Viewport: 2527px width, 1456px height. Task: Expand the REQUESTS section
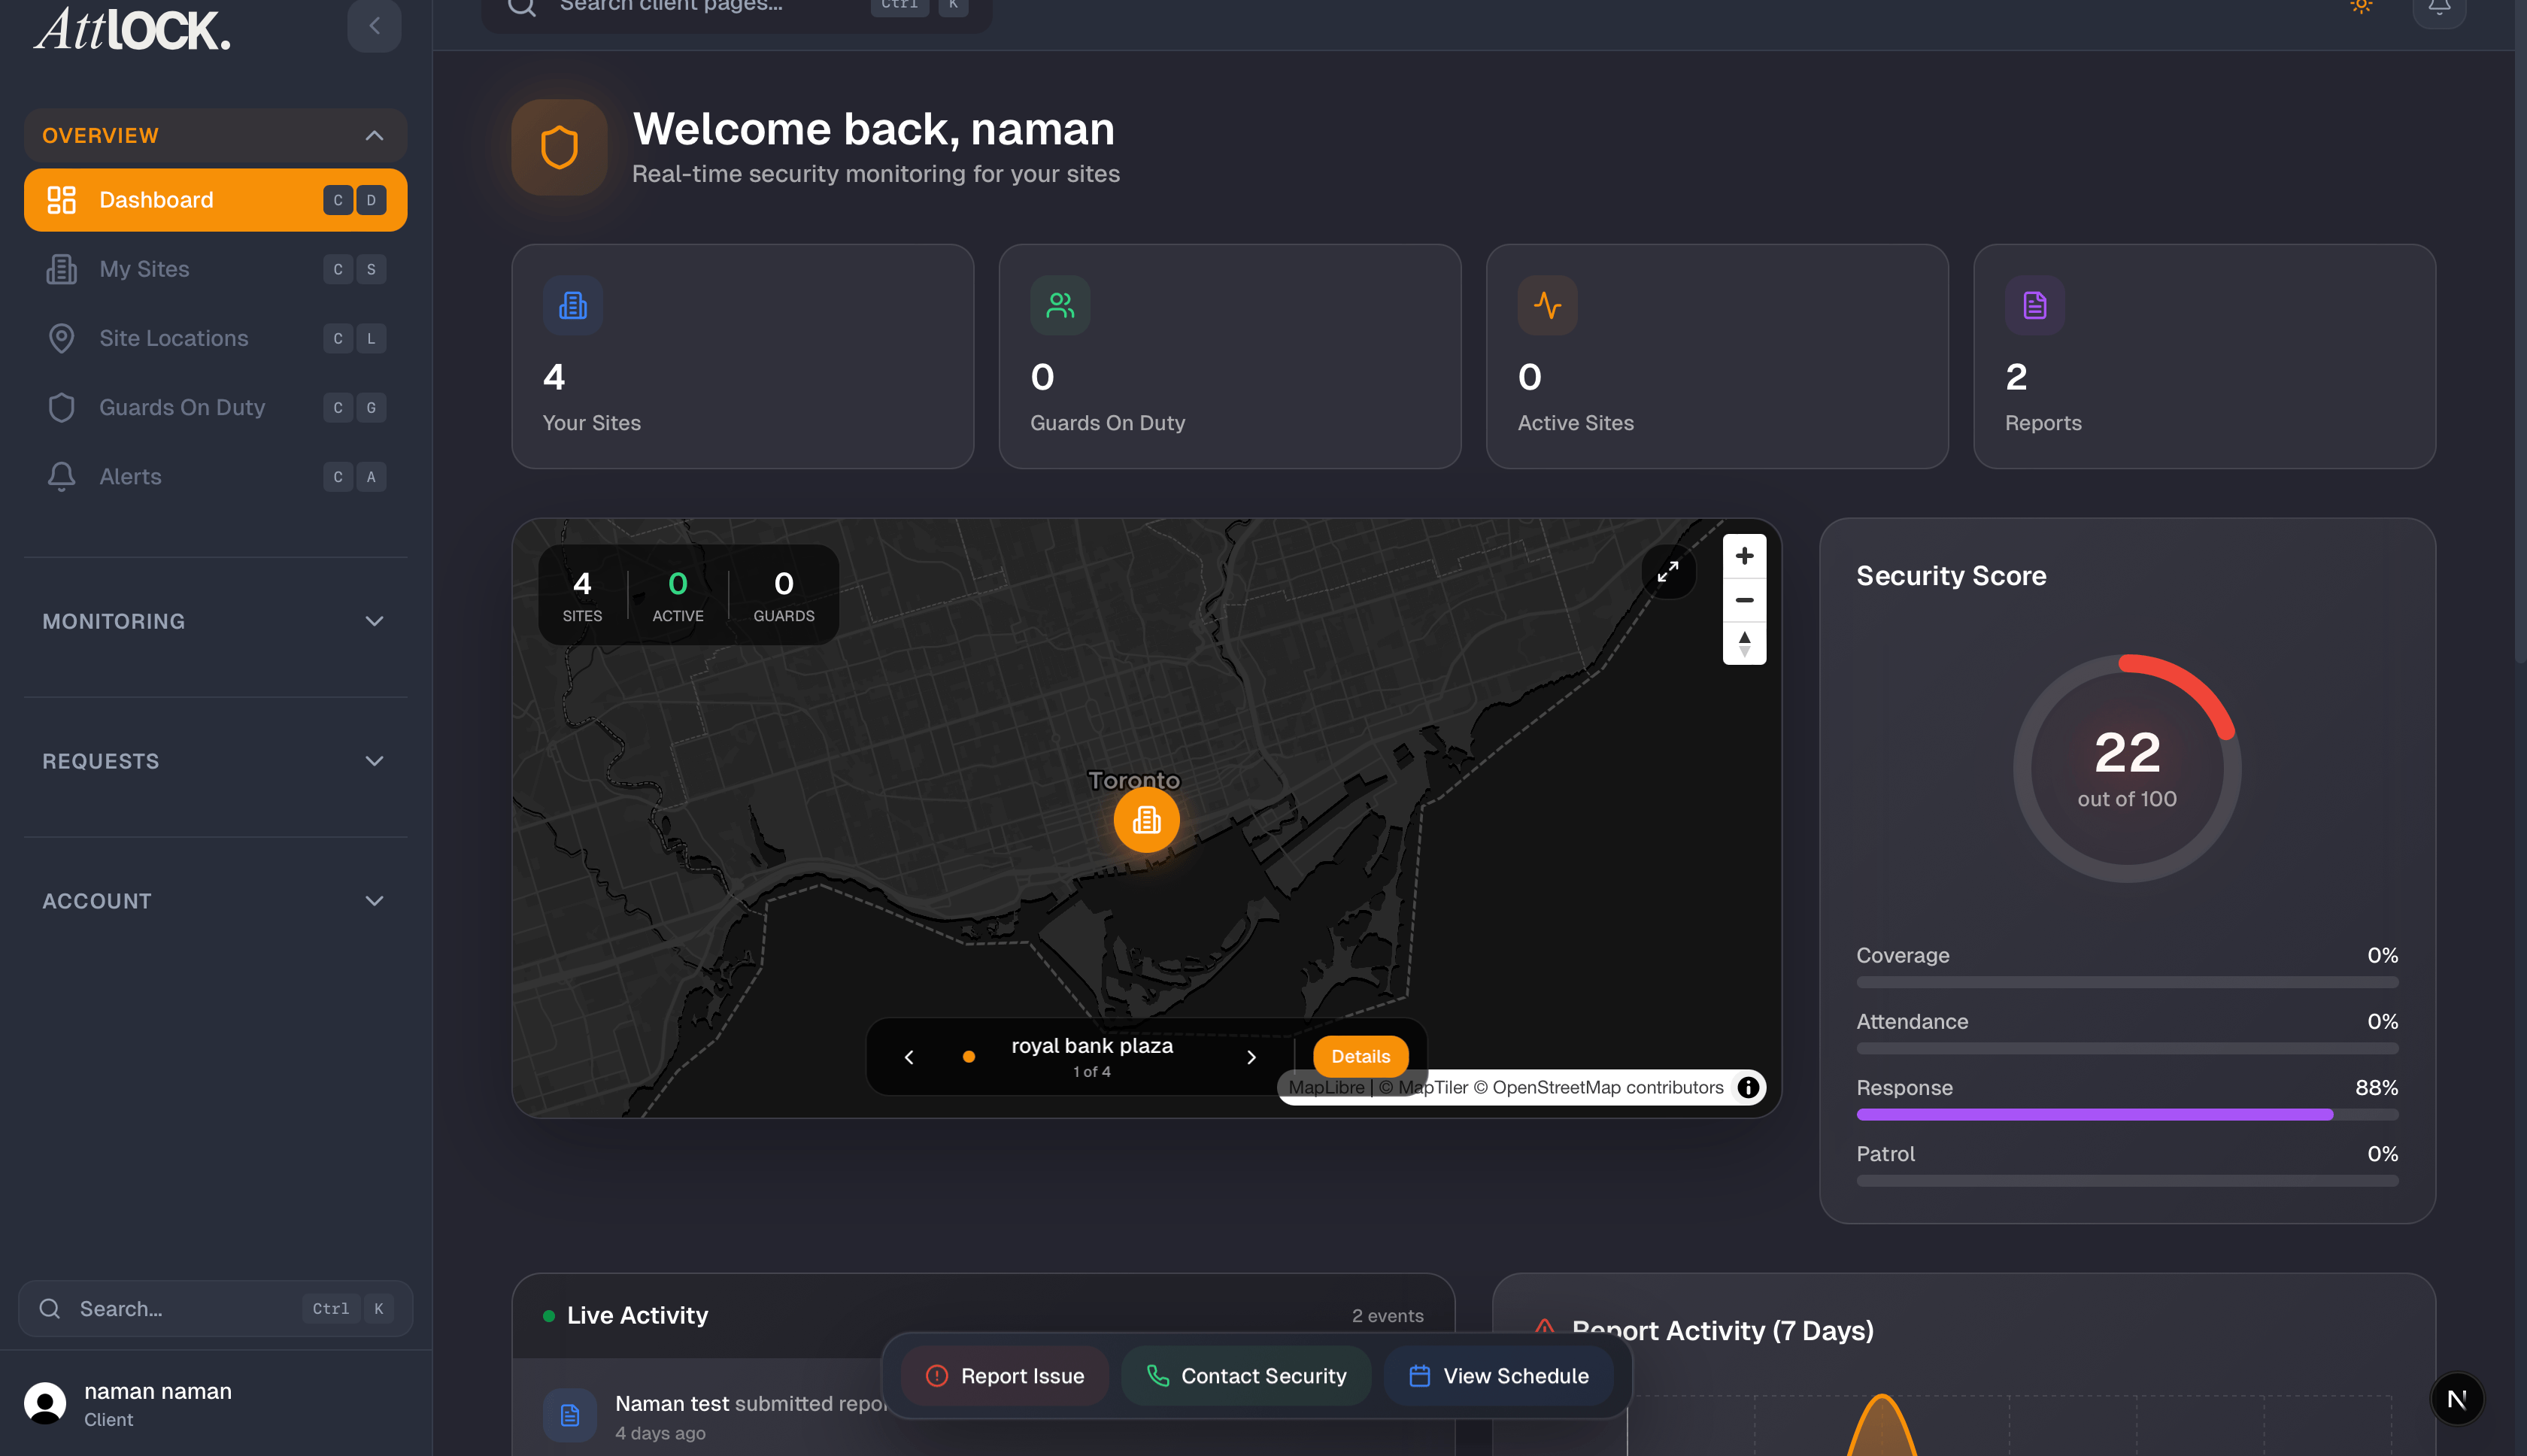[x=375, y=761]
